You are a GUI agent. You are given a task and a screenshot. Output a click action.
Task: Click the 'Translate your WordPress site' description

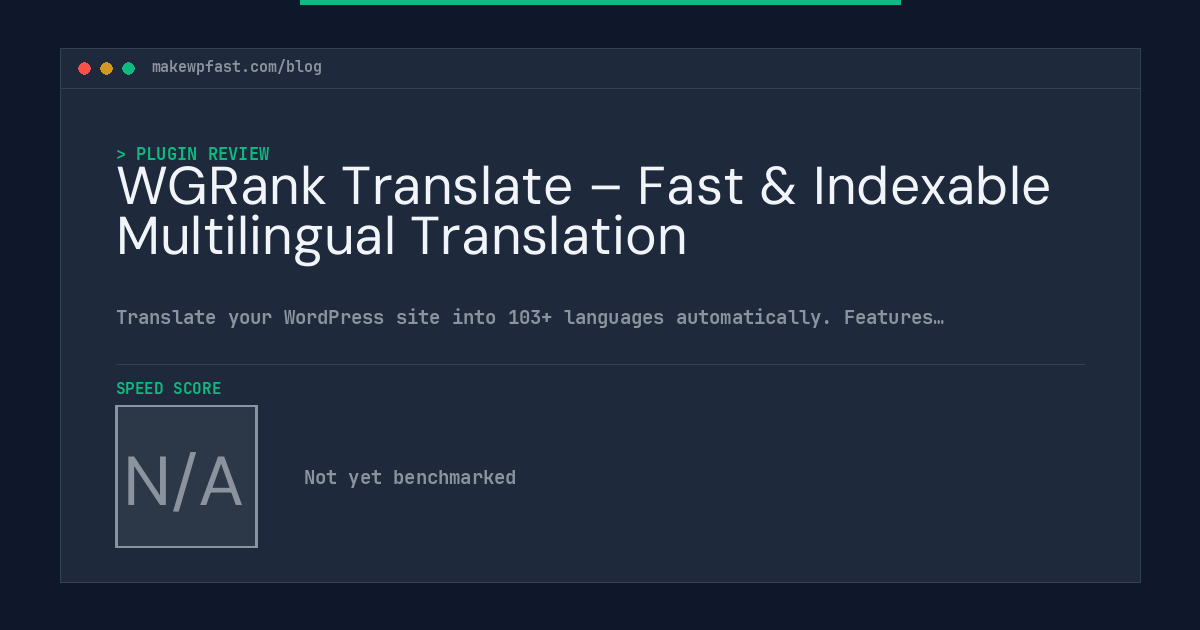(530, 318)
